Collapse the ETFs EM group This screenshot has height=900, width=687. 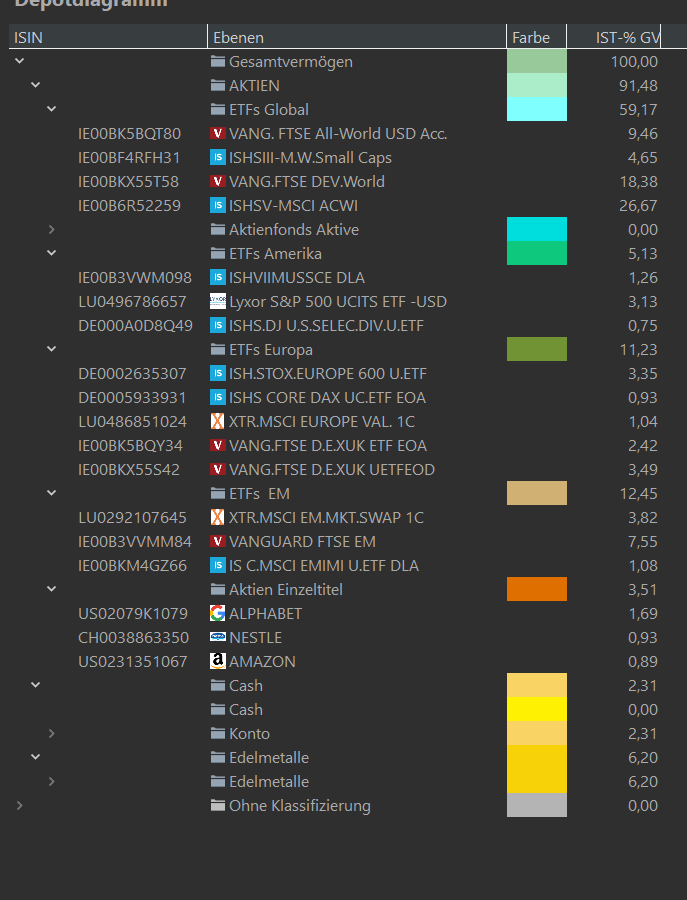point(52,493)
